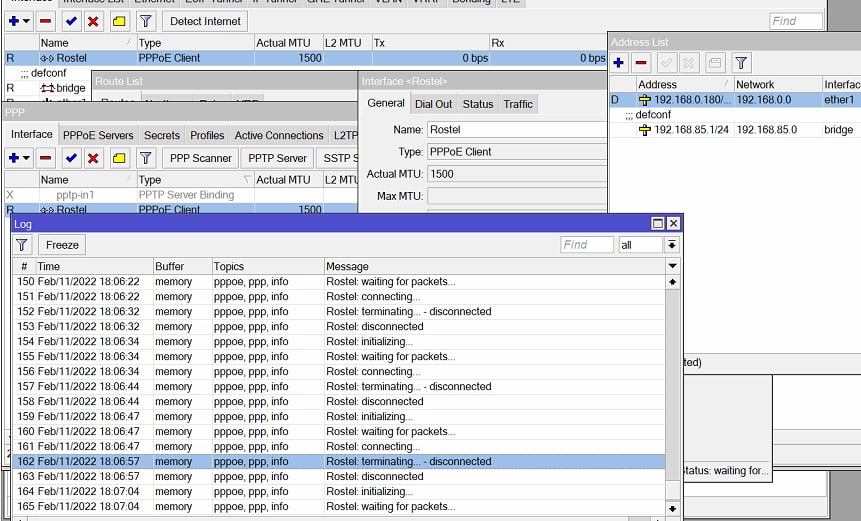Select log entry 157 terminating disconnected
Viewport: 861px width, 521px height.
339,386
